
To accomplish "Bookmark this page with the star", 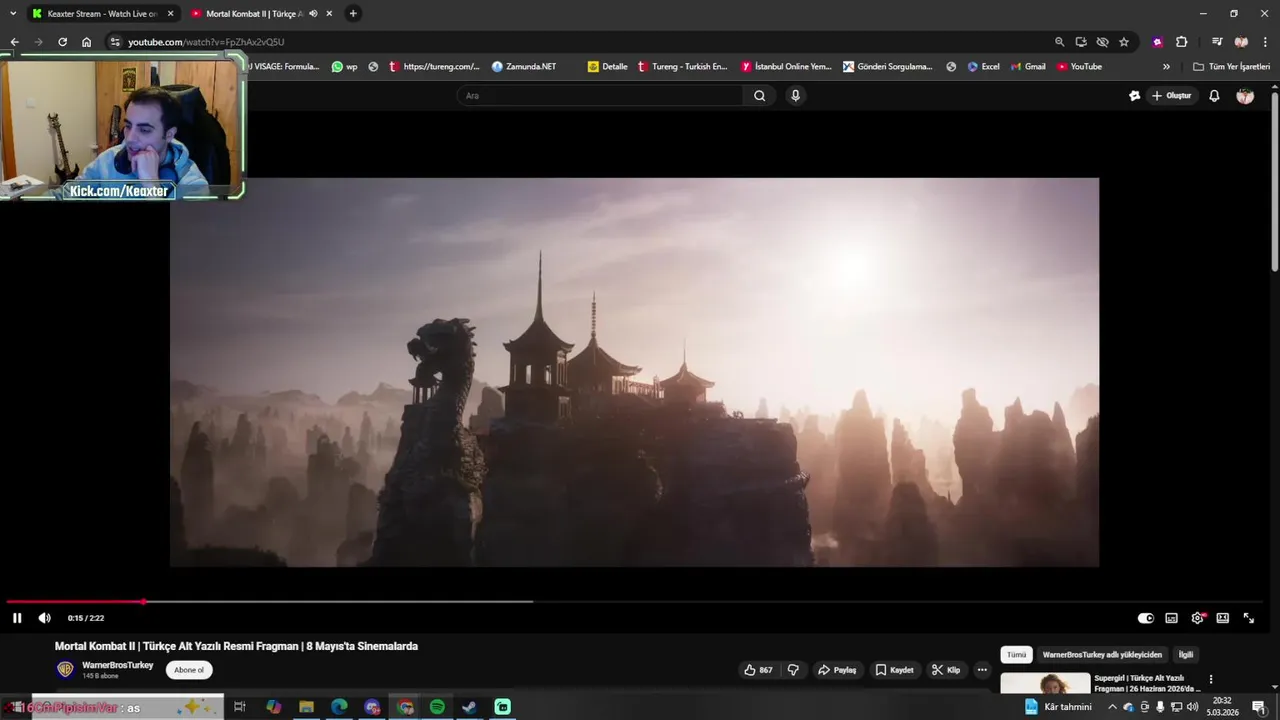I will (x=1124, y=42).
